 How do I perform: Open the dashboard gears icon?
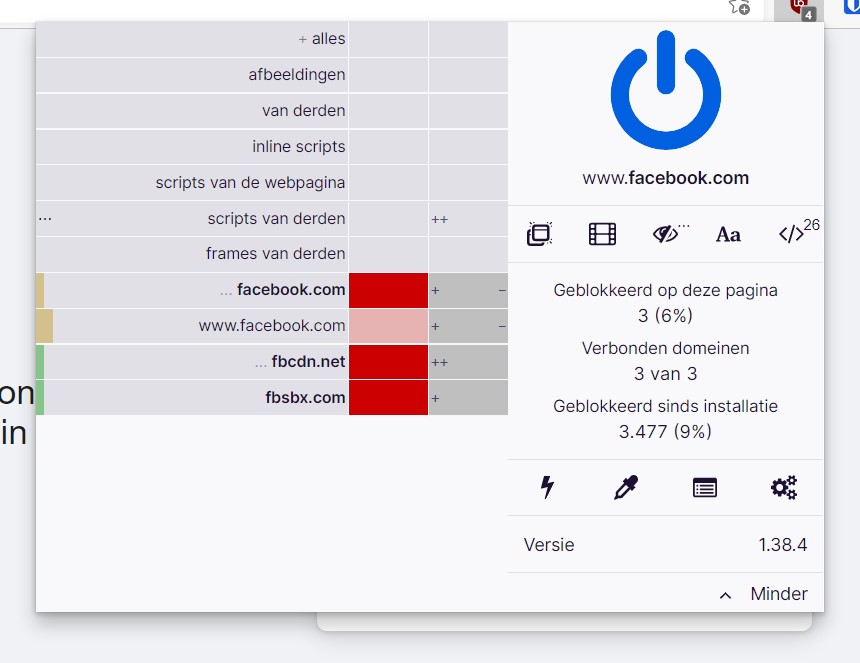point(784,487)
